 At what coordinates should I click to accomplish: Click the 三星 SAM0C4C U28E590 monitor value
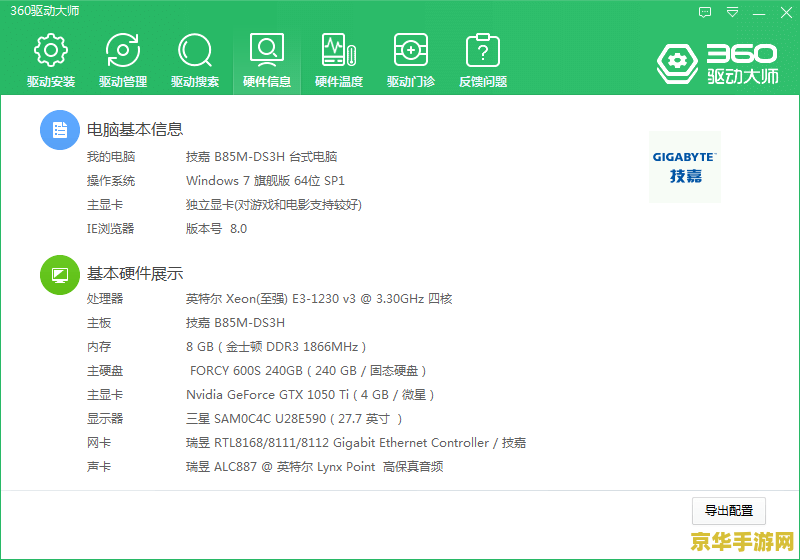[294, 419]
